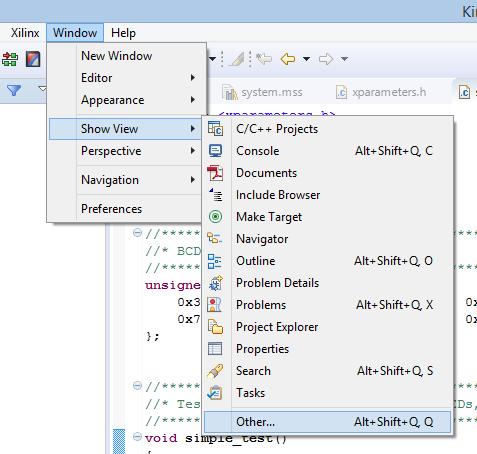Open the Problem Details view
The width and height of the screenshot is (477, 454).
(327, 283)
